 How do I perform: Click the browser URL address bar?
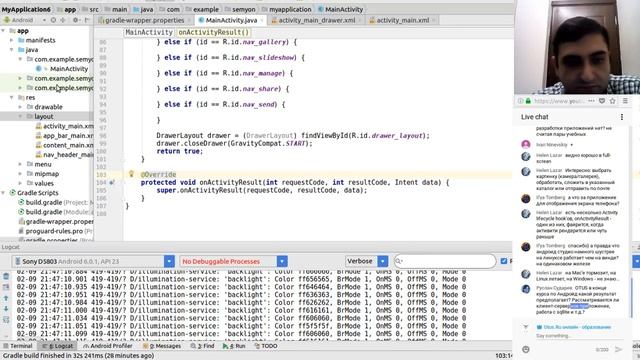[558, 101]
